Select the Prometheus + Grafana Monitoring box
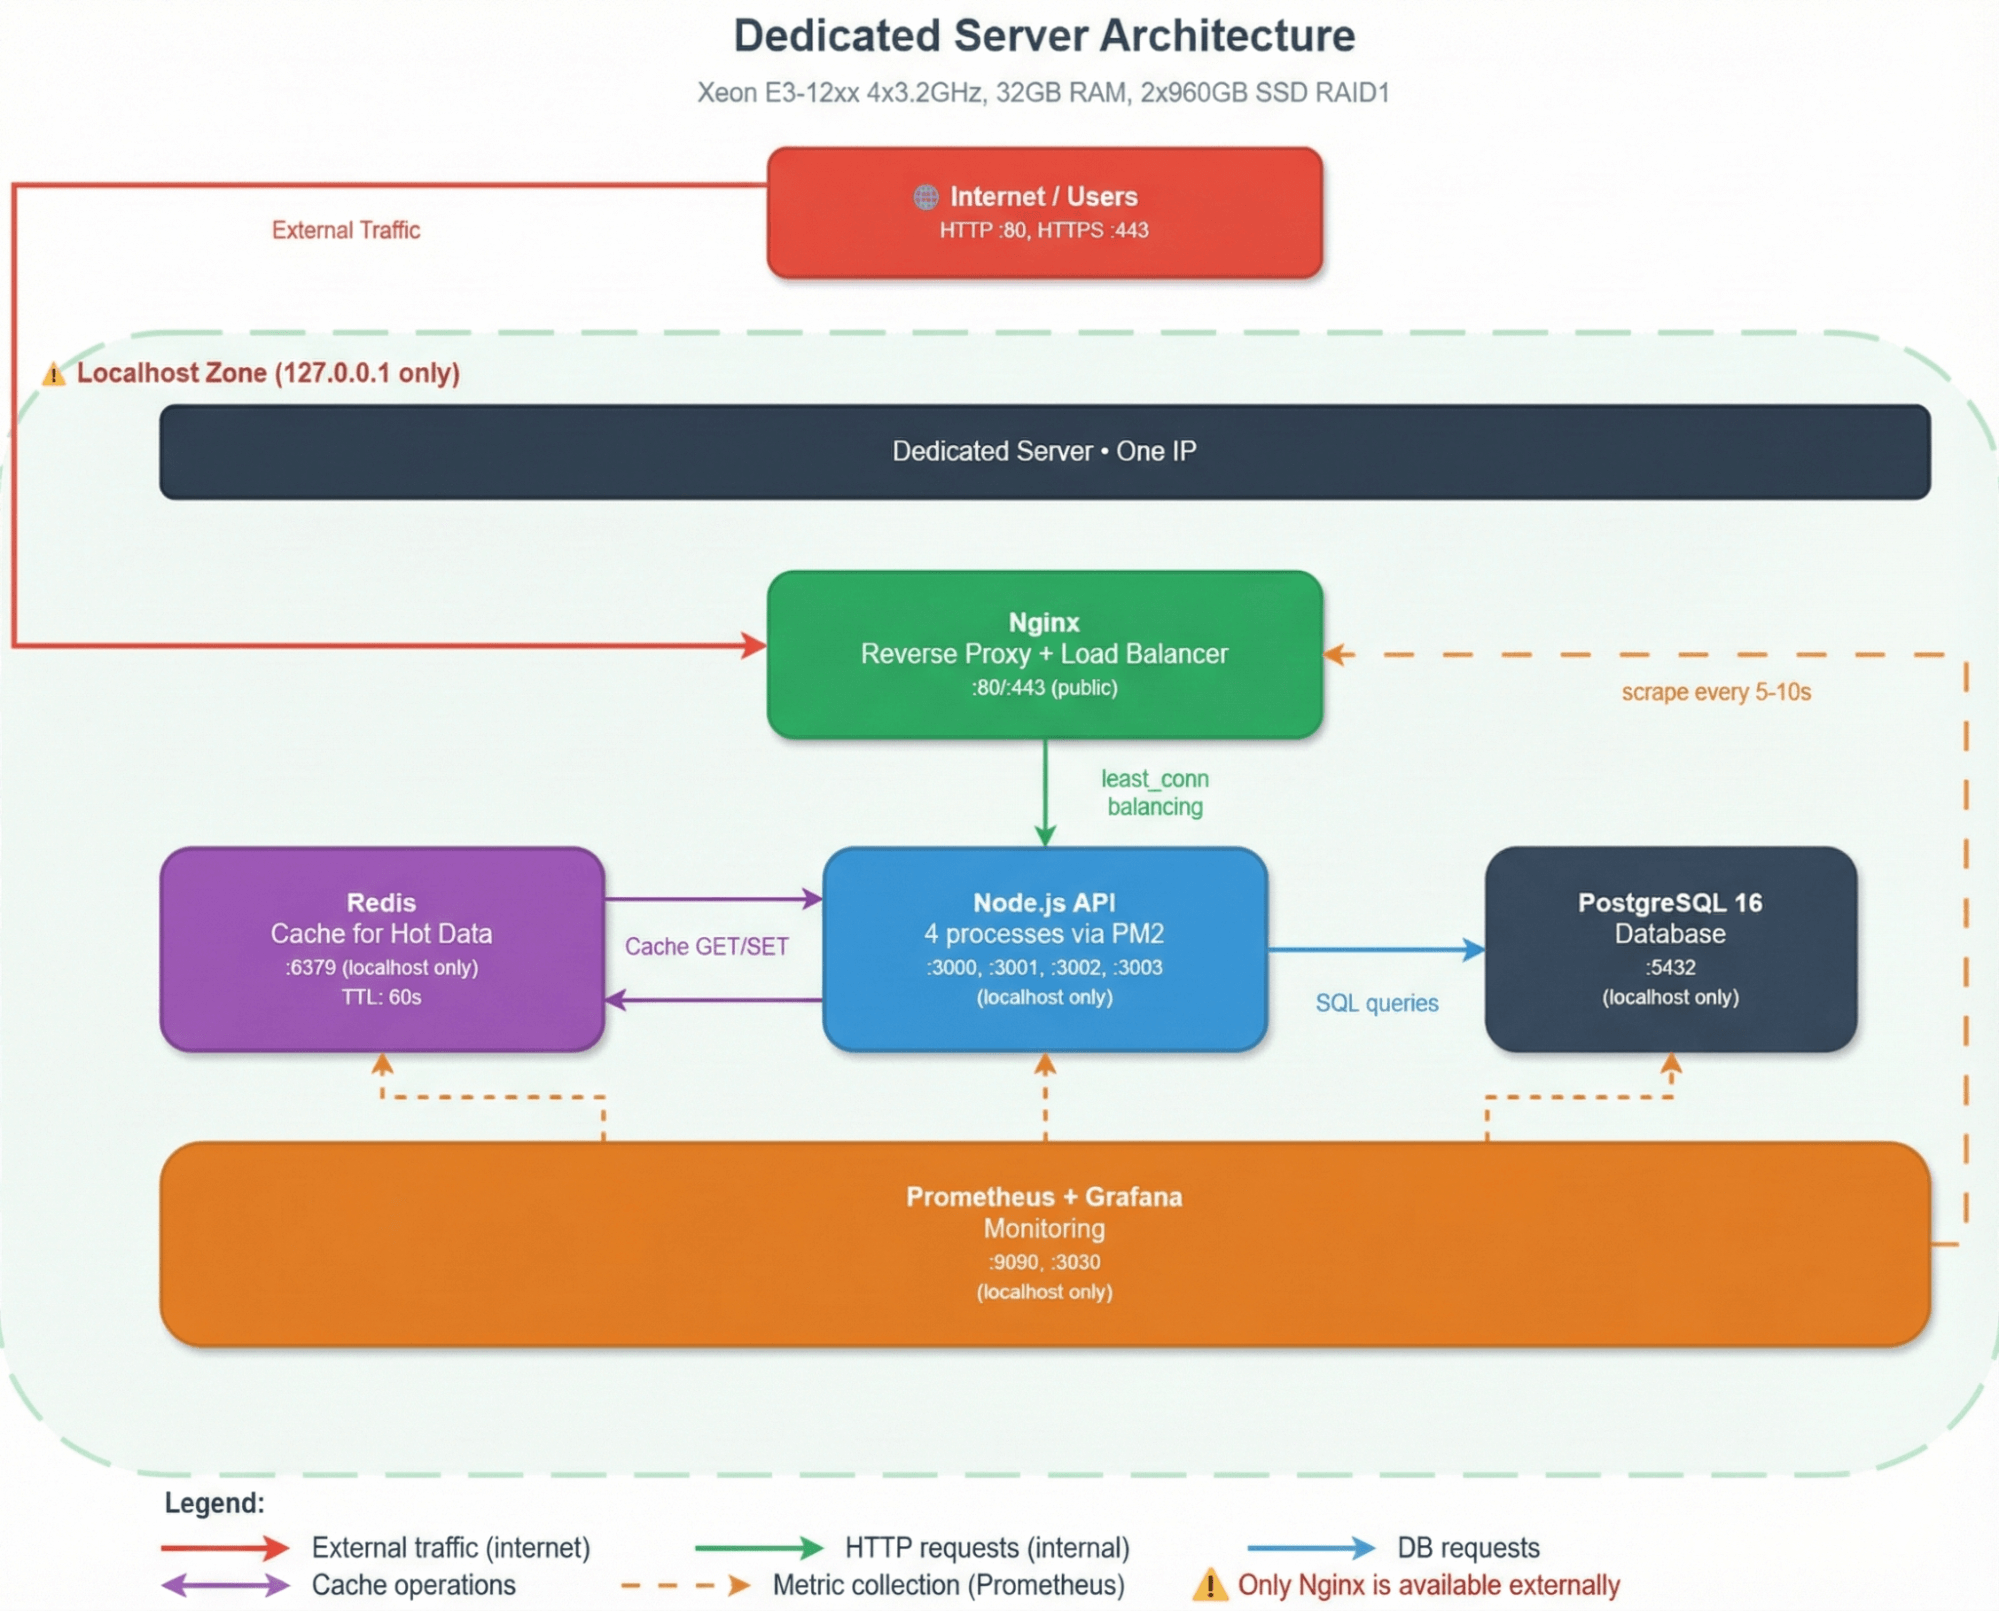Screen dimensions: 1999x1611 click(1044, 1243)
